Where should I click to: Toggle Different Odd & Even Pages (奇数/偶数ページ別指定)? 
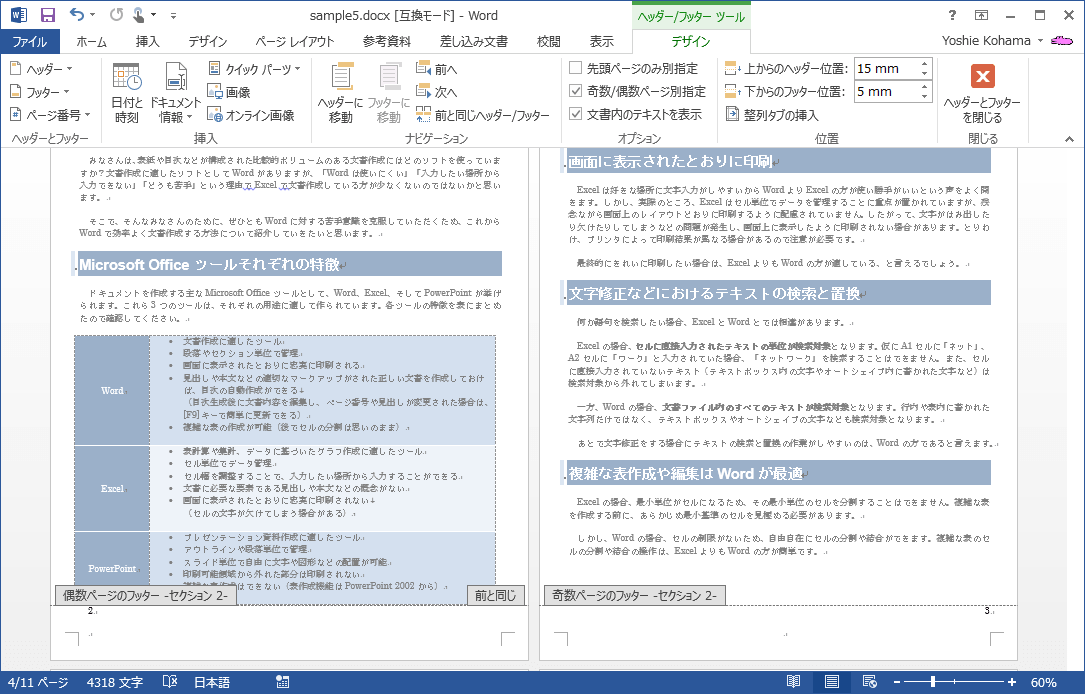[637, 91]
